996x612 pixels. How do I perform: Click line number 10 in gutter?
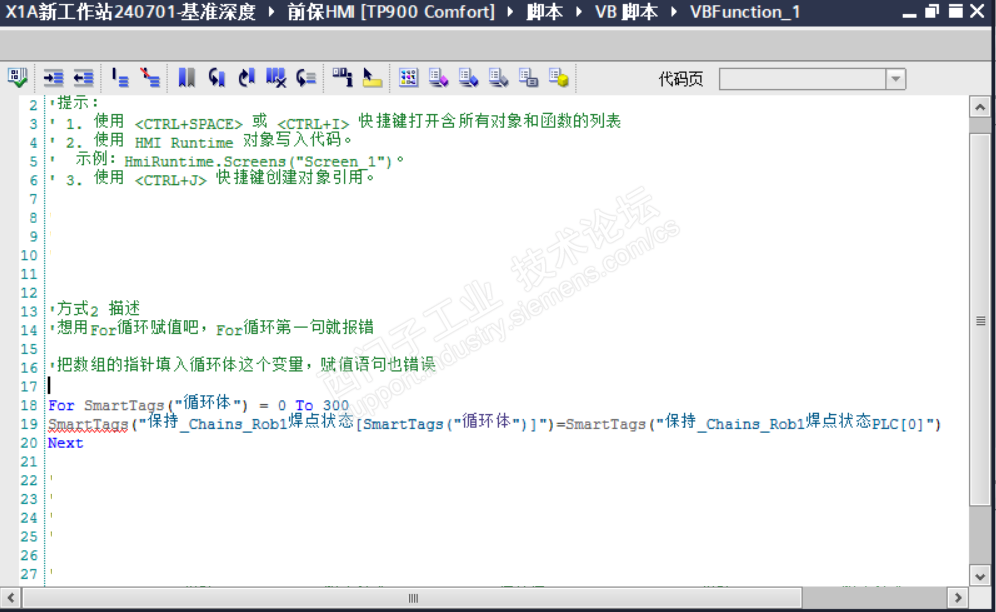click(29, 255)
